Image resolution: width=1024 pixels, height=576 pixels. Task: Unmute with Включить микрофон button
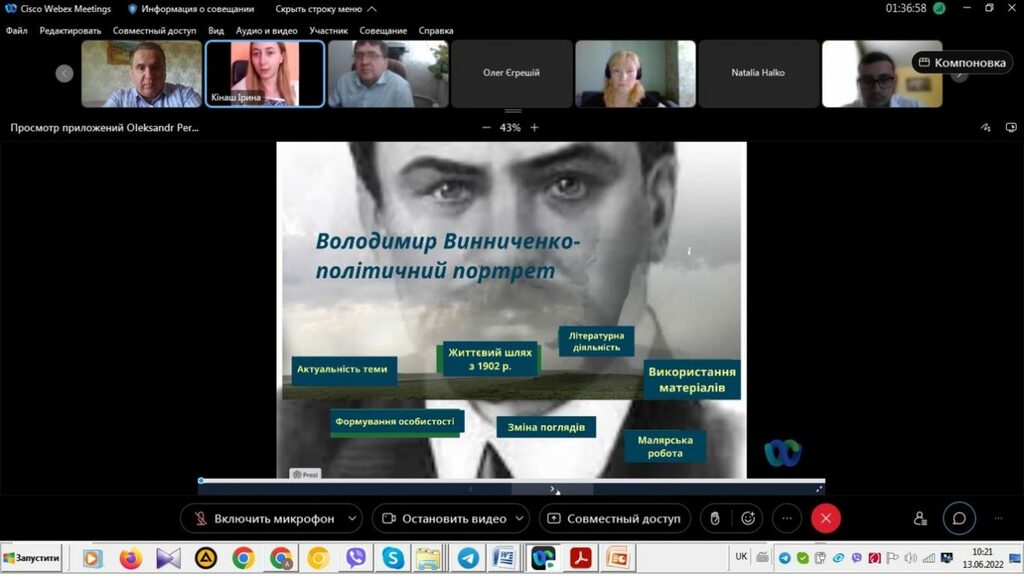[260, 519]
